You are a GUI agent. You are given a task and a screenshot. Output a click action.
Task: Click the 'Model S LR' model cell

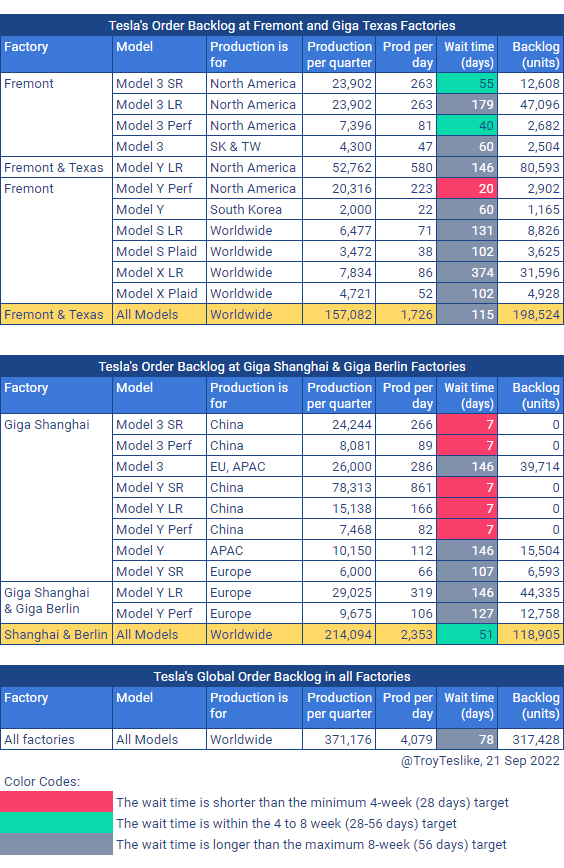(x=159, y=231)
